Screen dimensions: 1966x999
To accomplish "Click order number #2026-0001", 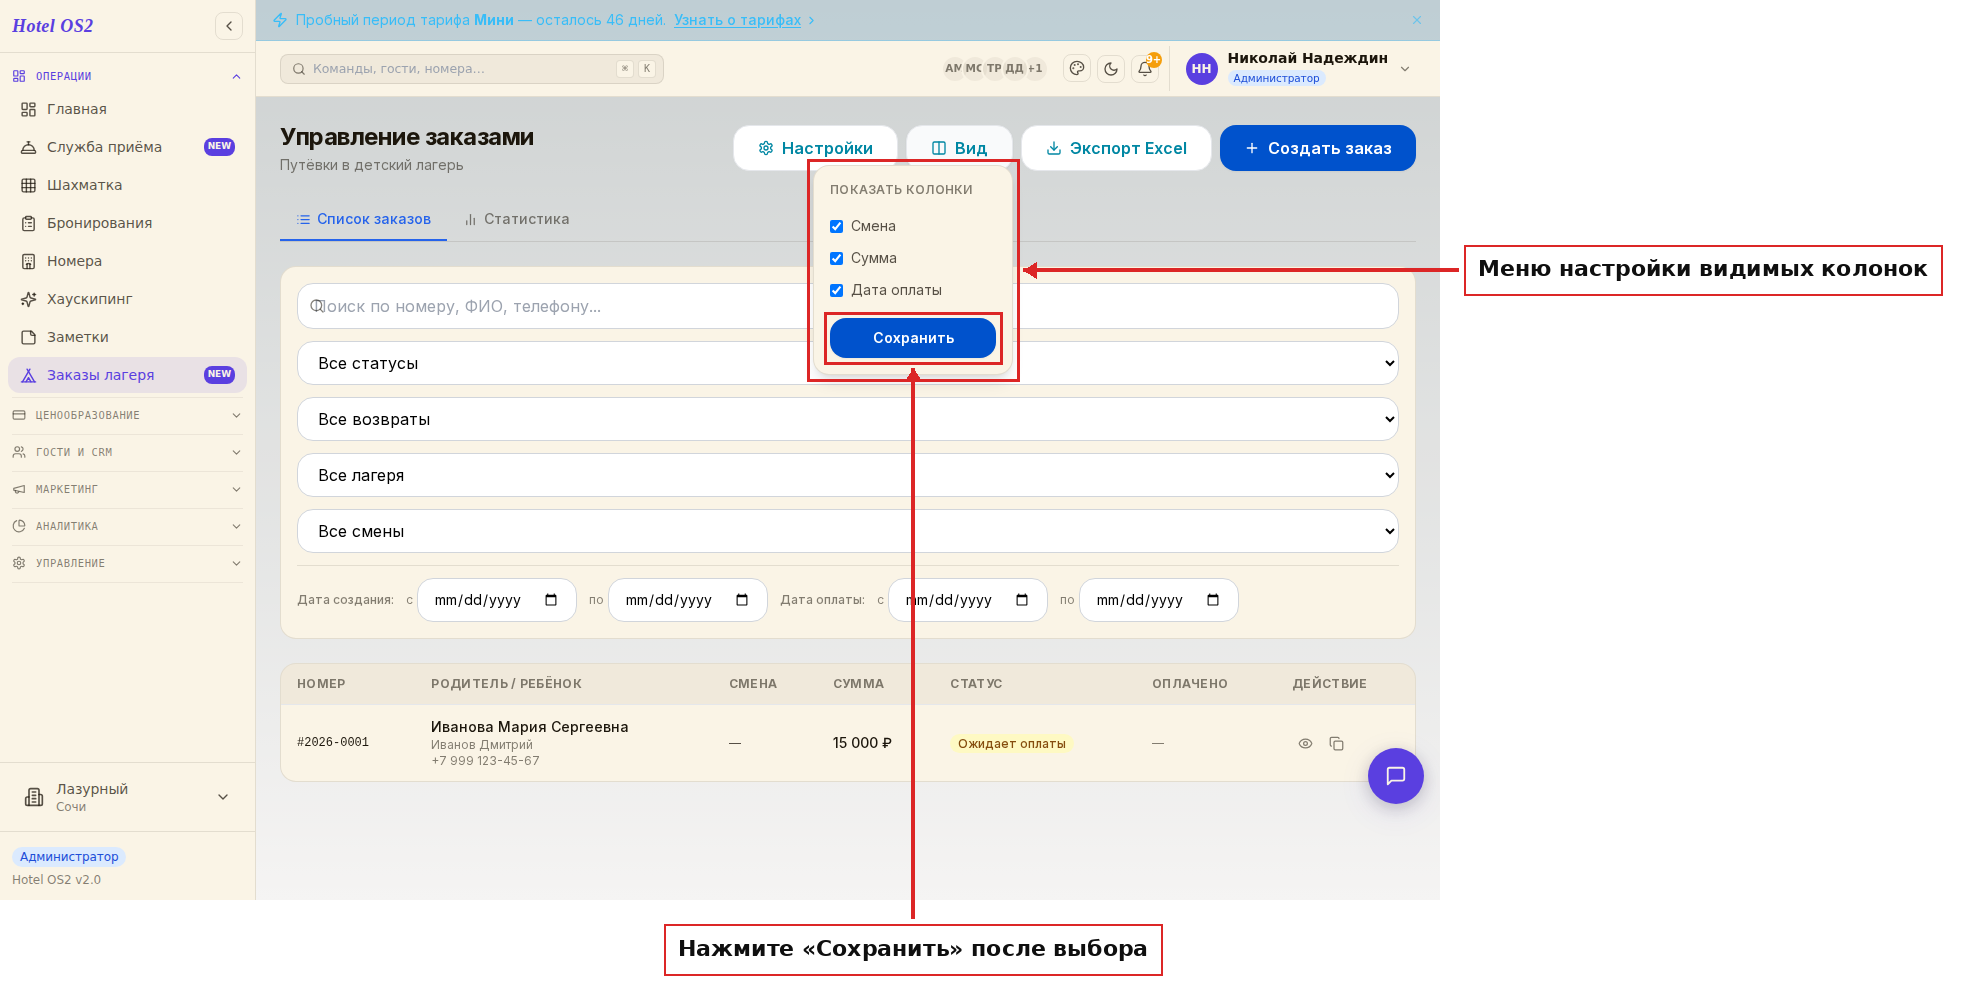I will (333, 742).
